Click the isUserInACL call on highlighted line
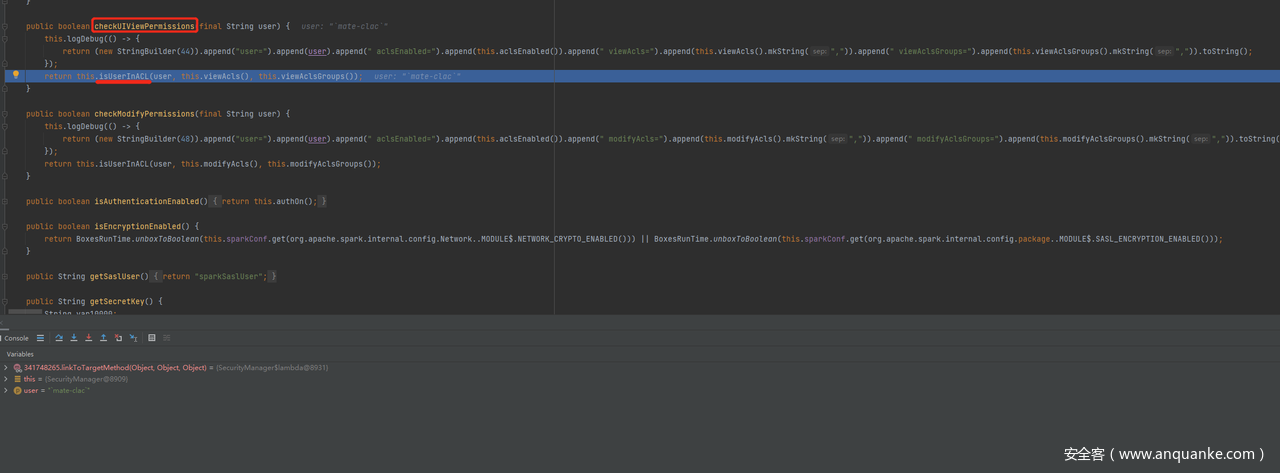Screen dimensions: 1280x473 click(x=124, y=76)
